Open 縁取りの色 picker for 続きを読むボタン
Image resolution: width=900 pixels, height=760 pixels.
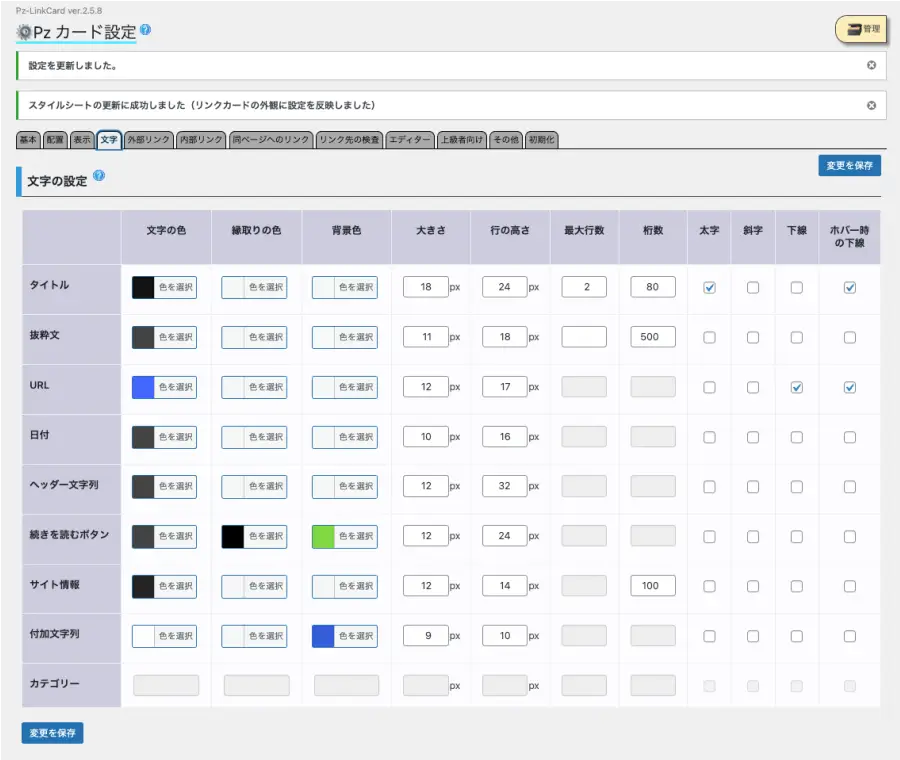coord(254,537)
